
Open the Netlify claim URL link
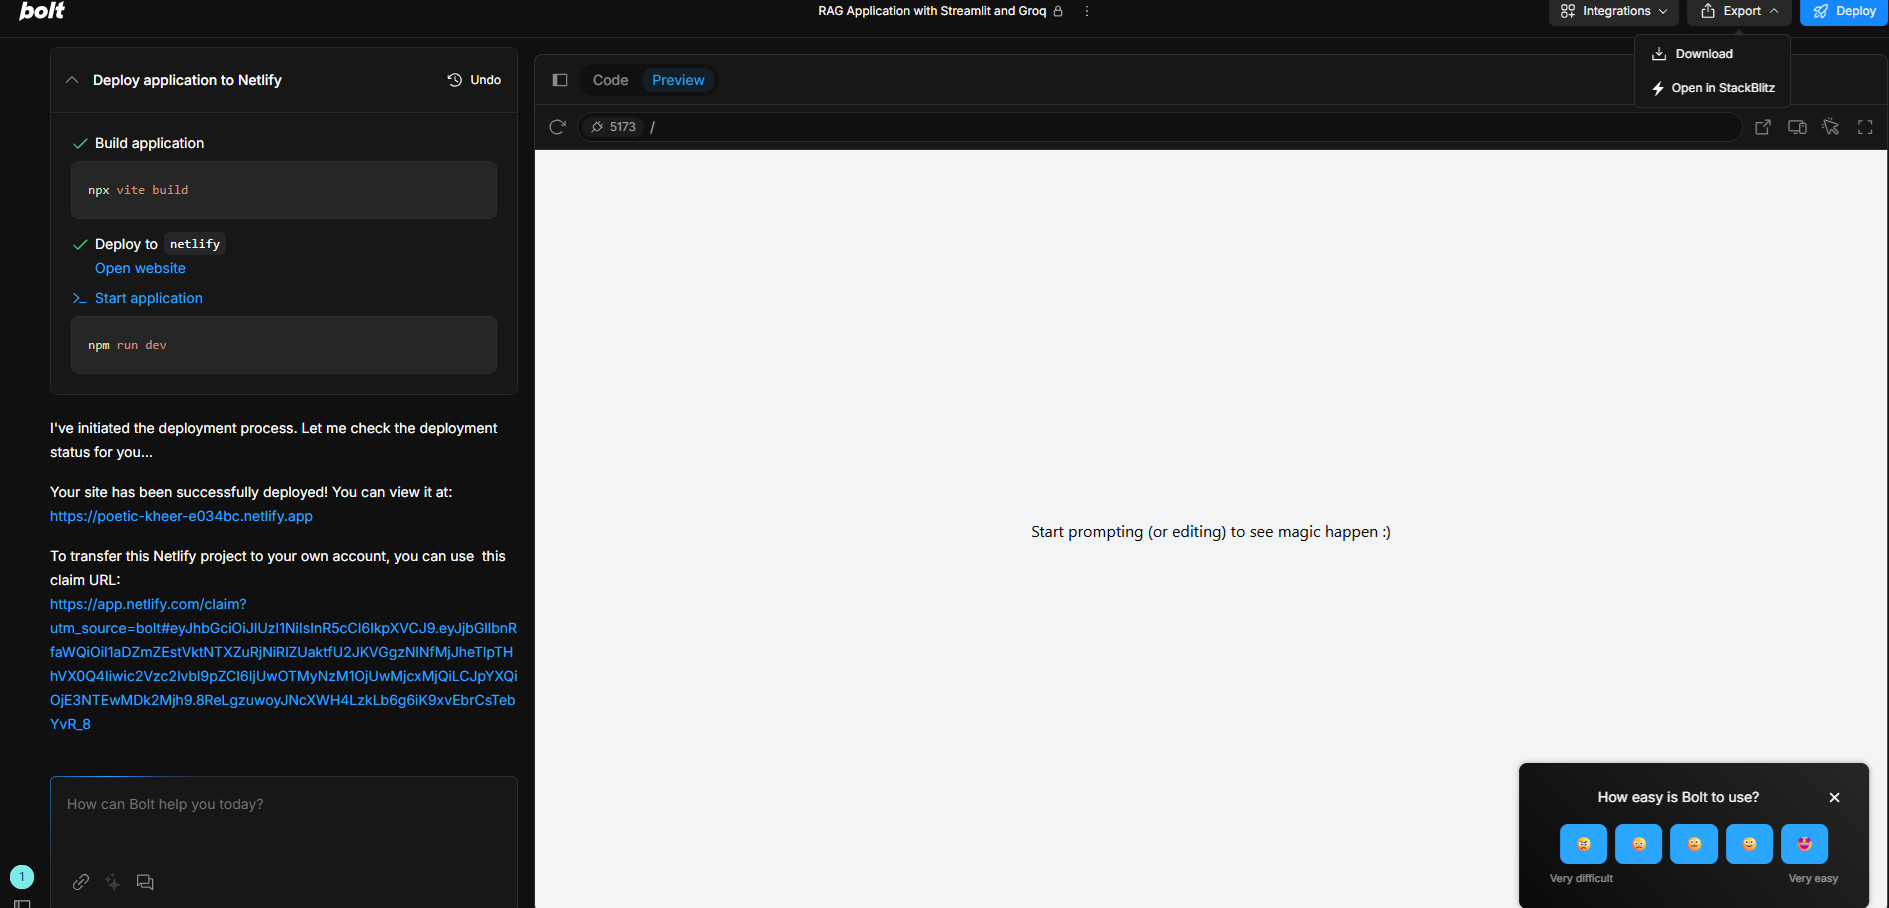pos(284,664)
